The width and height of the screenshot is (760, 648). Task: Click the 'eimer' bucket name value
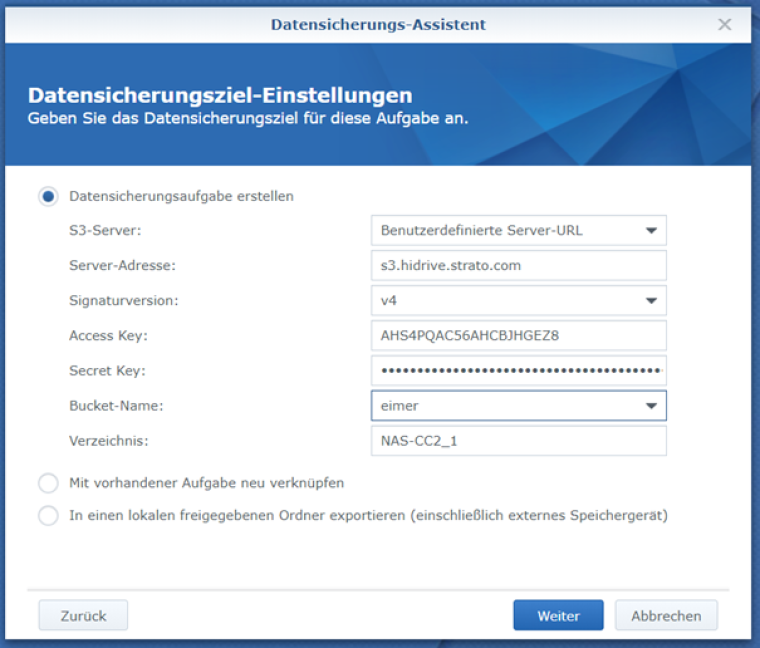[399, 406]
